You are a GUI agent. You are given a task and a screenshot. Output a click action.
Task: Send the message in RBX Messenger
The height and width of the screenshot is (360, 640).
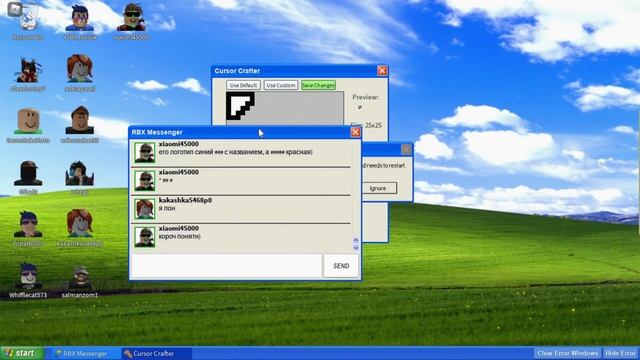341,266
